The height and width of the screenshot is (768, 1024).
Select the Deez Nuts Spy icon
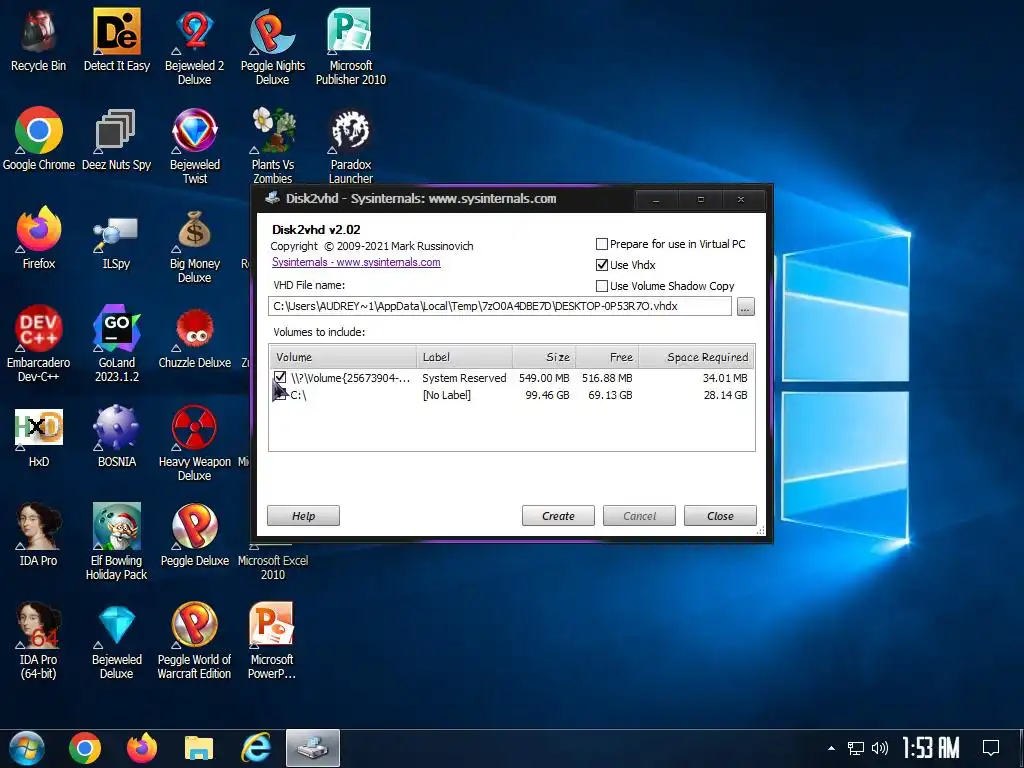pos(116,140)
